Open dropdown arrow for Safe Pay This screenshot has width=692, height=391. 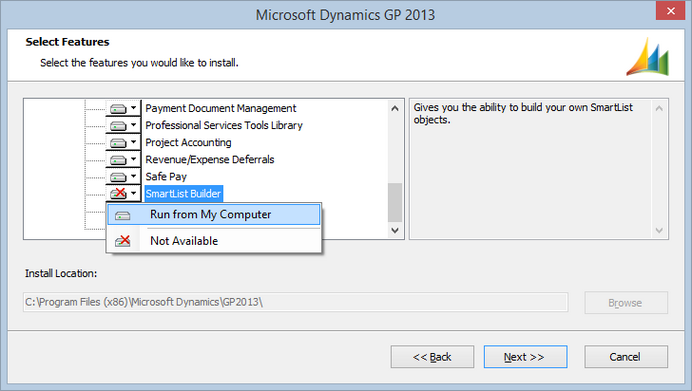click(x=133, y=177)
